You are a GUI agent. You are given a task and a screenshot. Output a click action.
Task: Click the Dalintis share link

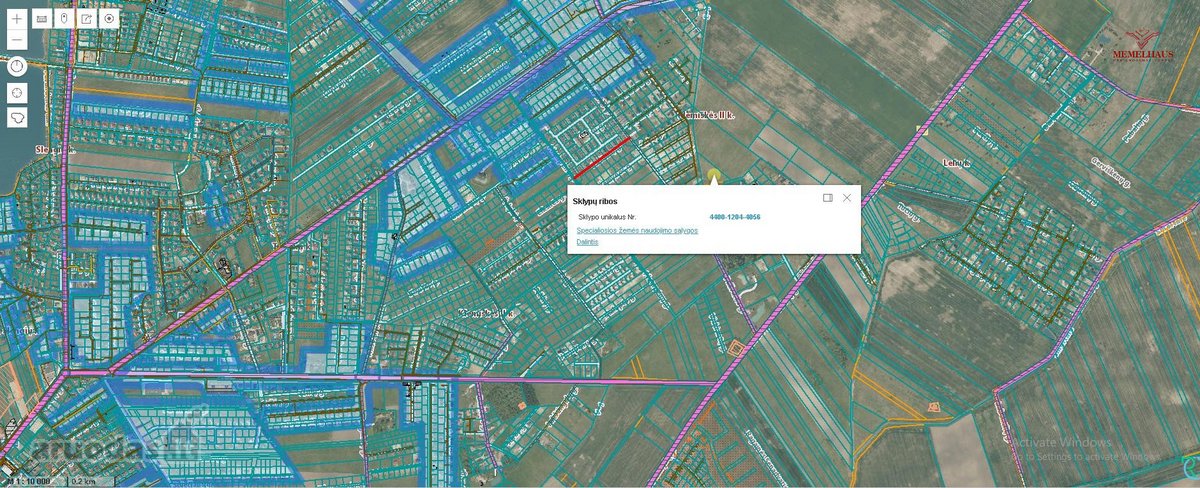587,242
